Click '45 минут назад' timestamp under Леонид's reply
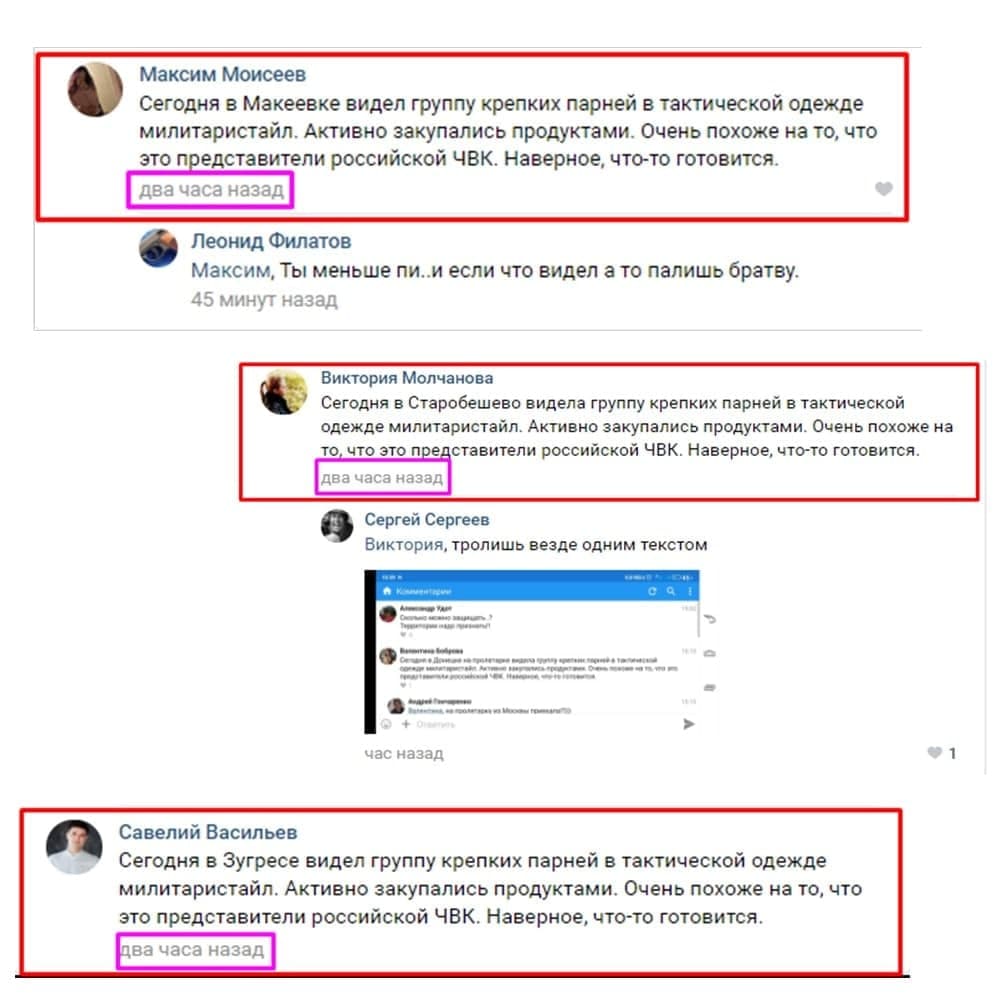The height and width of the screenshot is (1000, 1000). click(x=264, y=299)
